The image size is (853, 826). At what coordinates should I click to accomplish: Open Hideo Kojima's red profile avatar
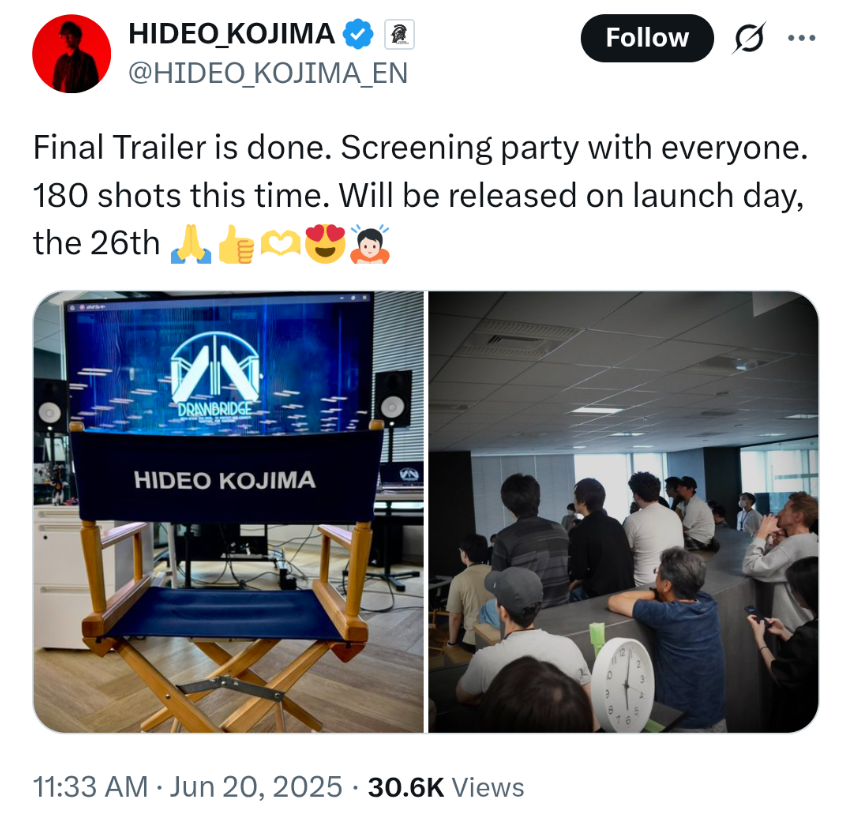click(x=71, y=53)
